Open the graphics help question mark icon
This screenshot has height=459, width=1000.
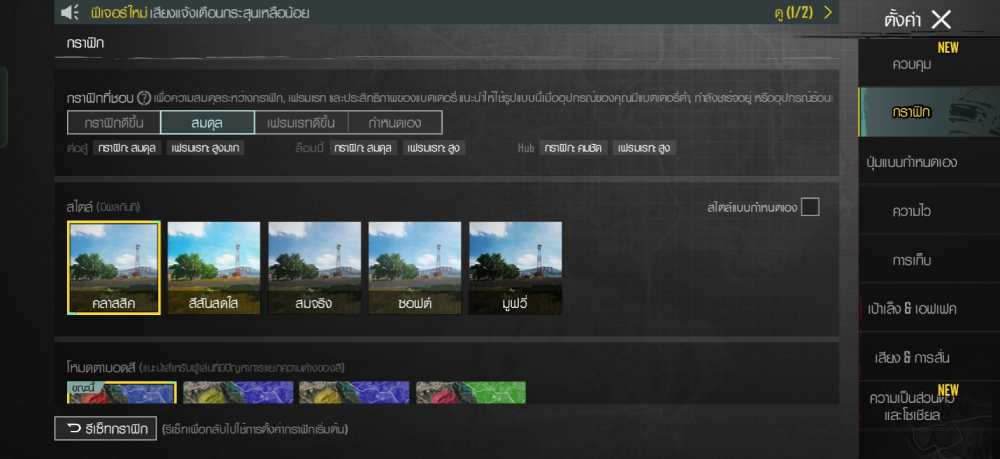click(x=144, y=98)
